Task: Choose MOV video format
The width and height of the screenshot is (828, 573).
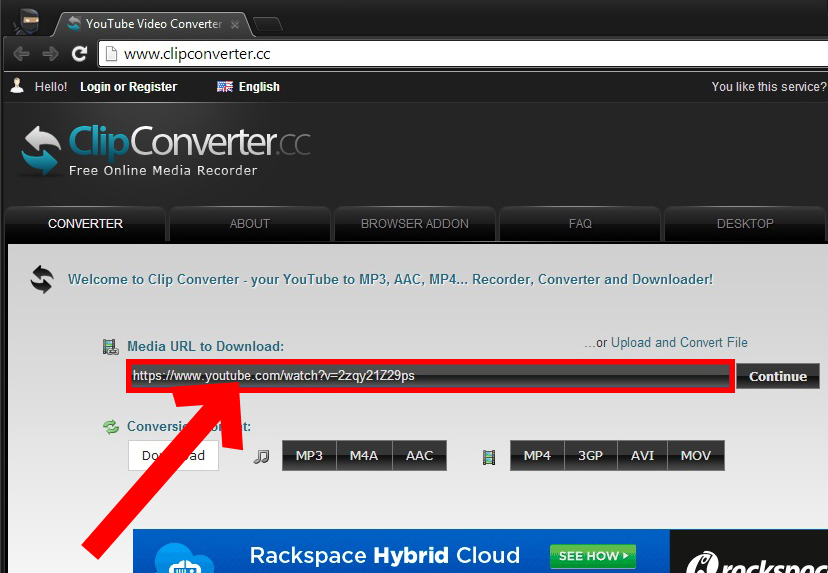Action: click(695, 456)
